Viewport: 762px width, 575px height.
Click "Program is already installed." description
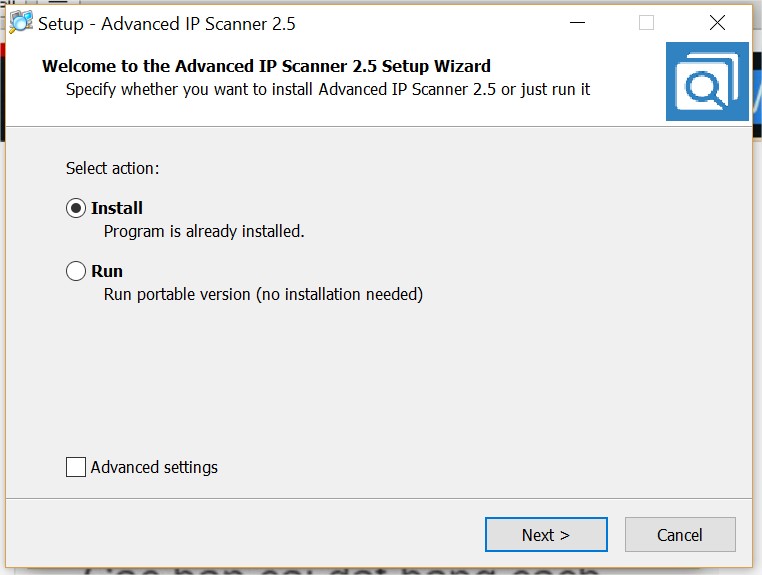204,231
